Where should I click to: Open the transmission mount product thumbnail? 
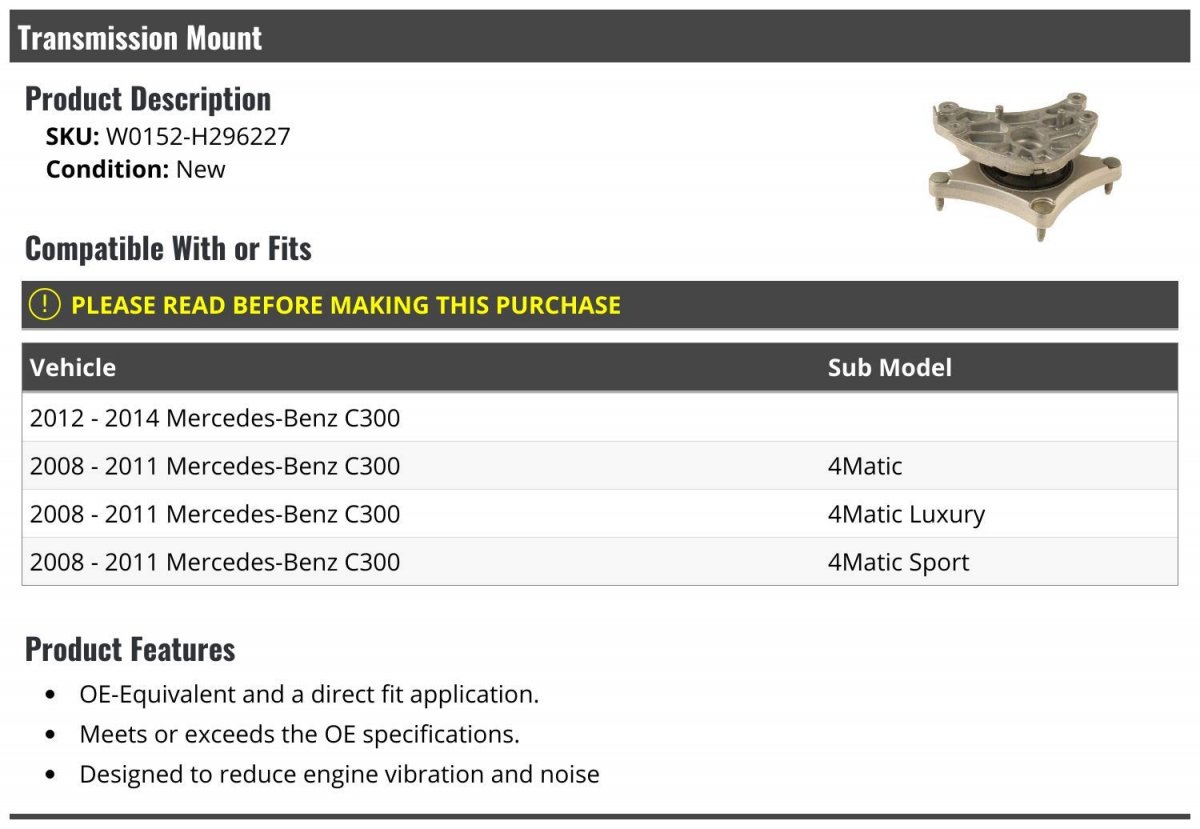(1025, 163)
